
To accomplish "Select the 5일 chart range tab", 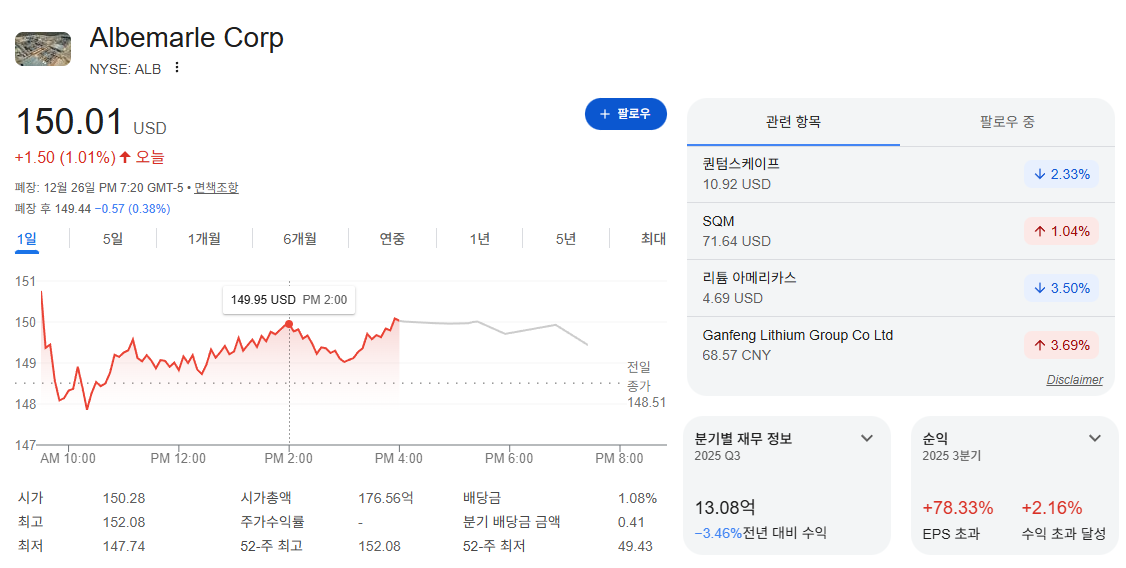I will [113, 239].
